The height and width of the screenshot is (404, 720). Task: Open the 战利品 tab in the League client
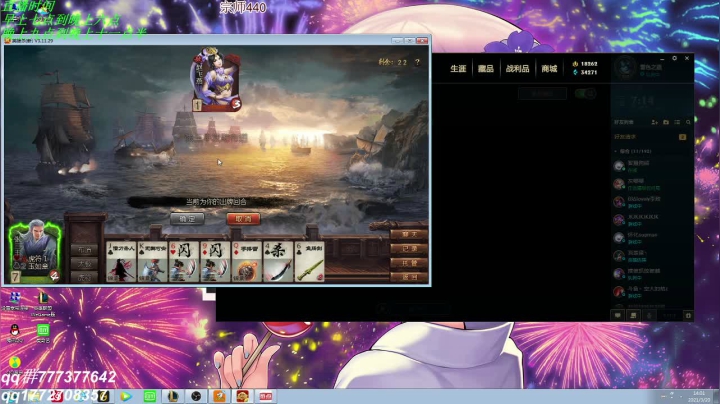517,69
